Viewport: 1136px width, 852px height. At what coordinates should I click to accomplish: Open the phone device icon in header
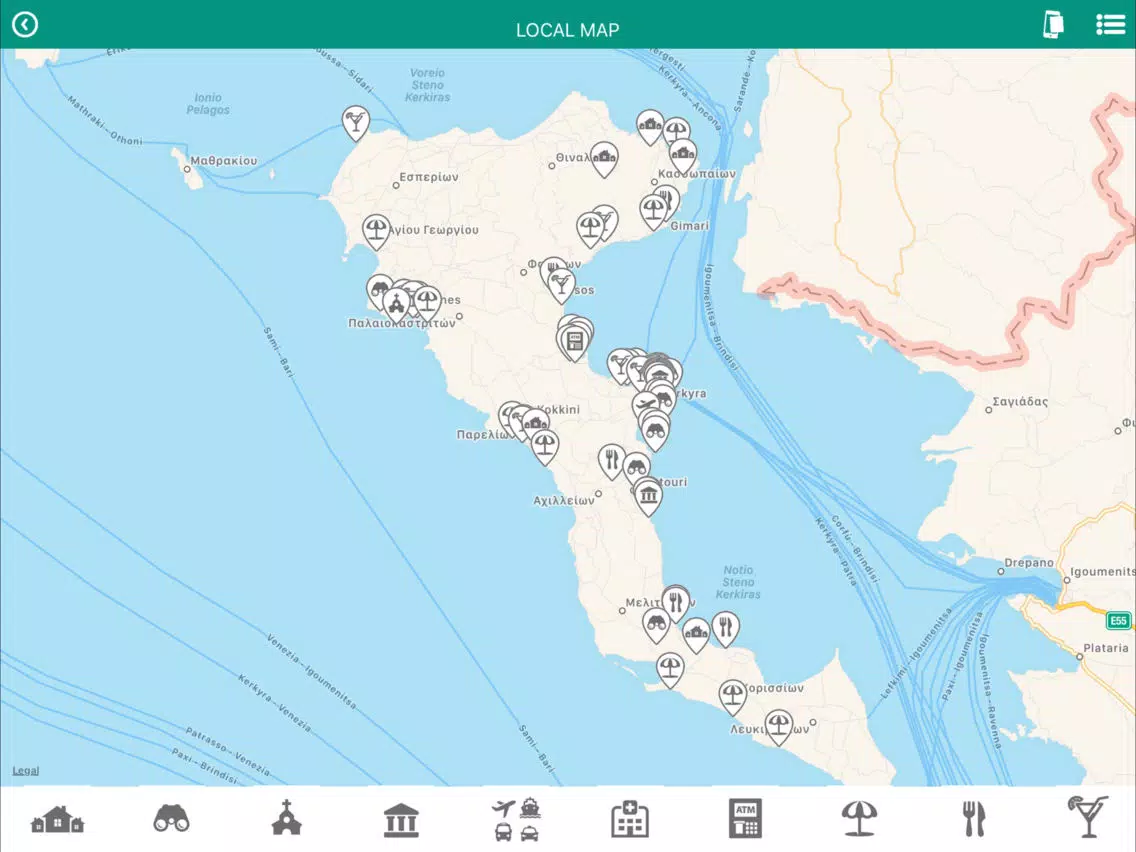click(x=1053, y=25)
